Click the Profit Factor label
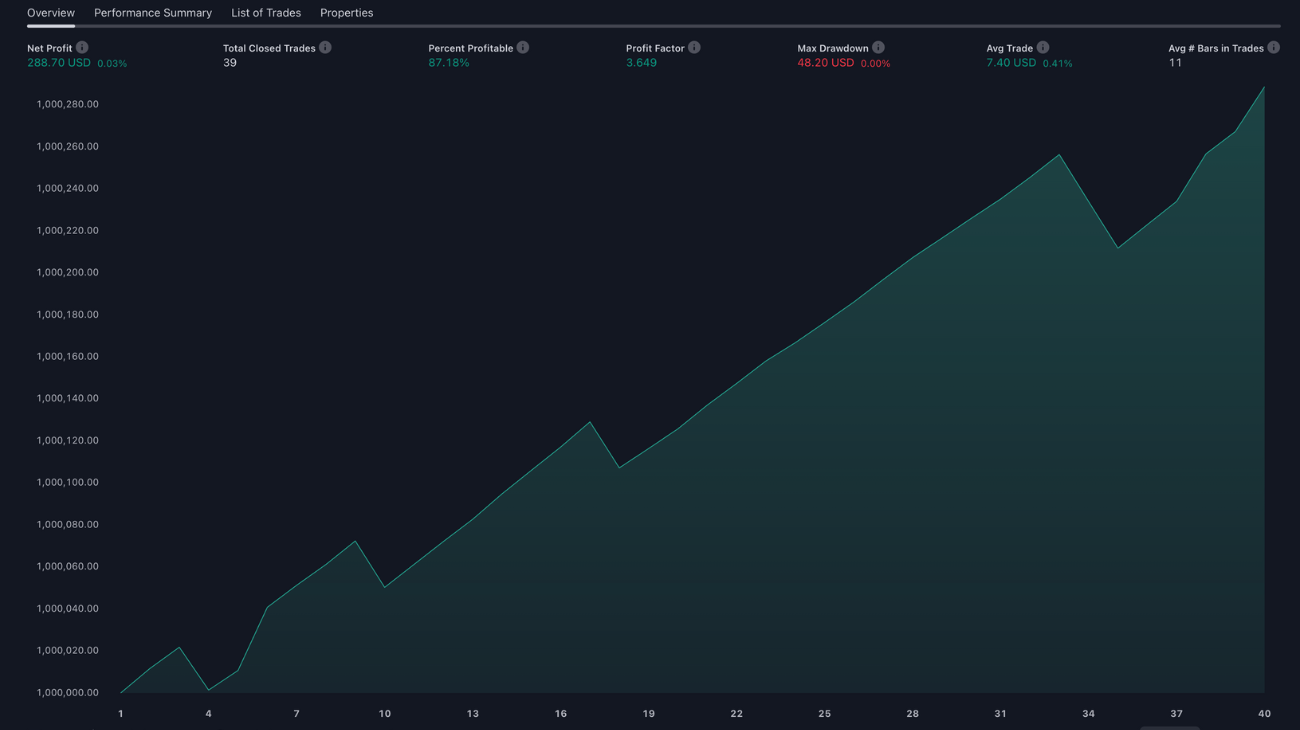This screenshot has width=1300, height=730. 655,48
